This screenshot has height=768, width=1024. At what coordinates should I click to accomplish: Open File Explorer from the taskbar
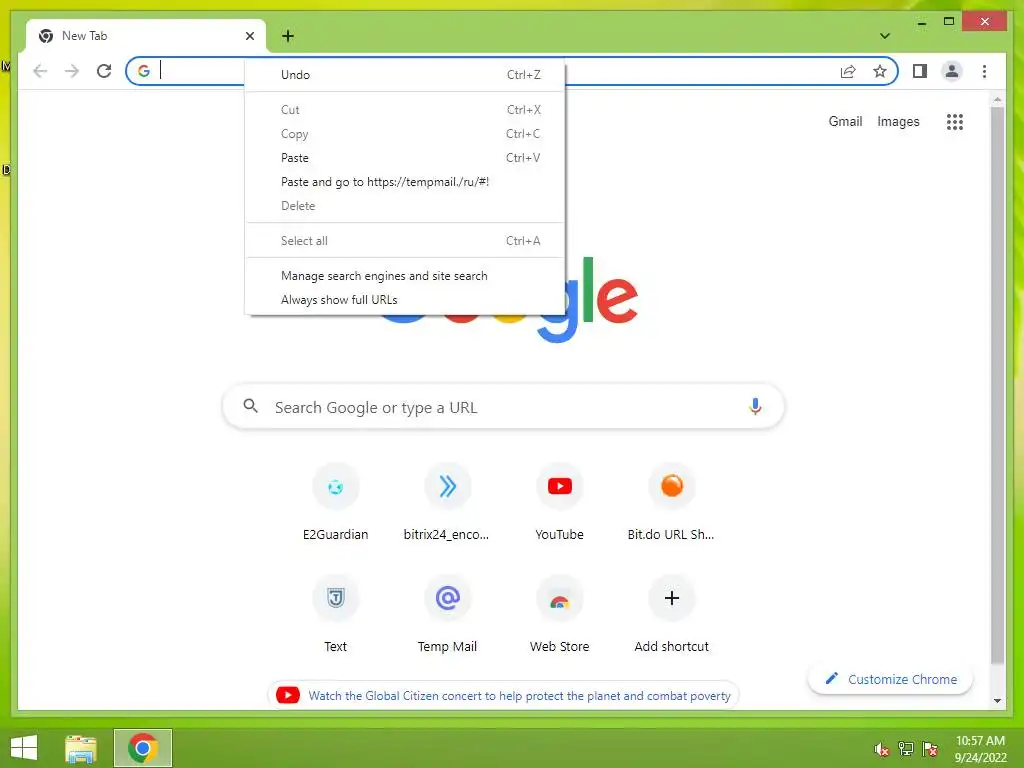(x=81, y=748)
